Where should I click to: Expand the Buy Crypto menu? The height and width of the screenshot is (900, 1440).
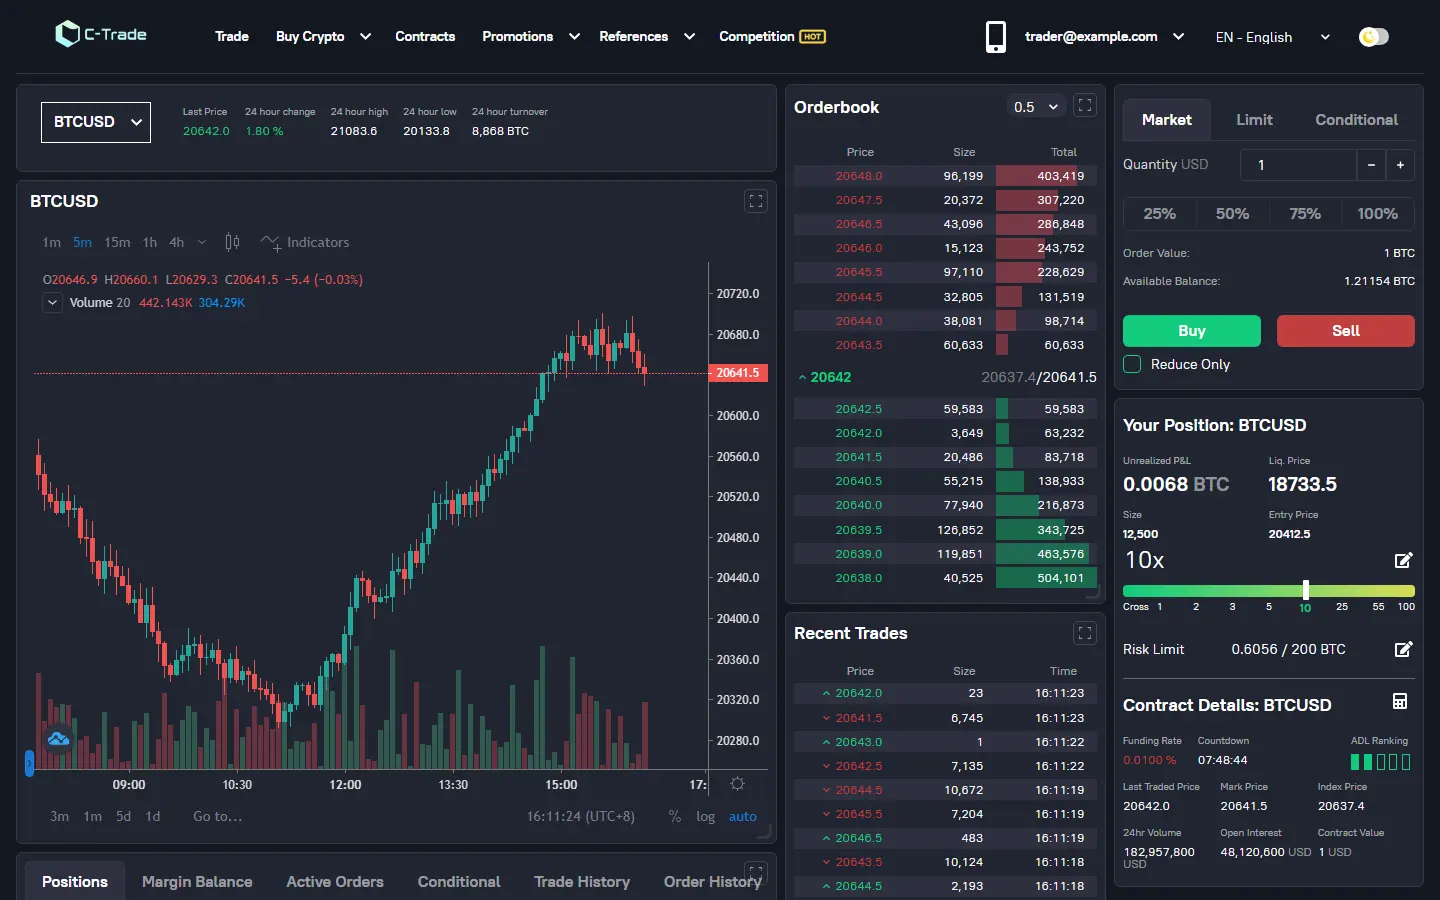pyautogui.click(x=323, y=37)
